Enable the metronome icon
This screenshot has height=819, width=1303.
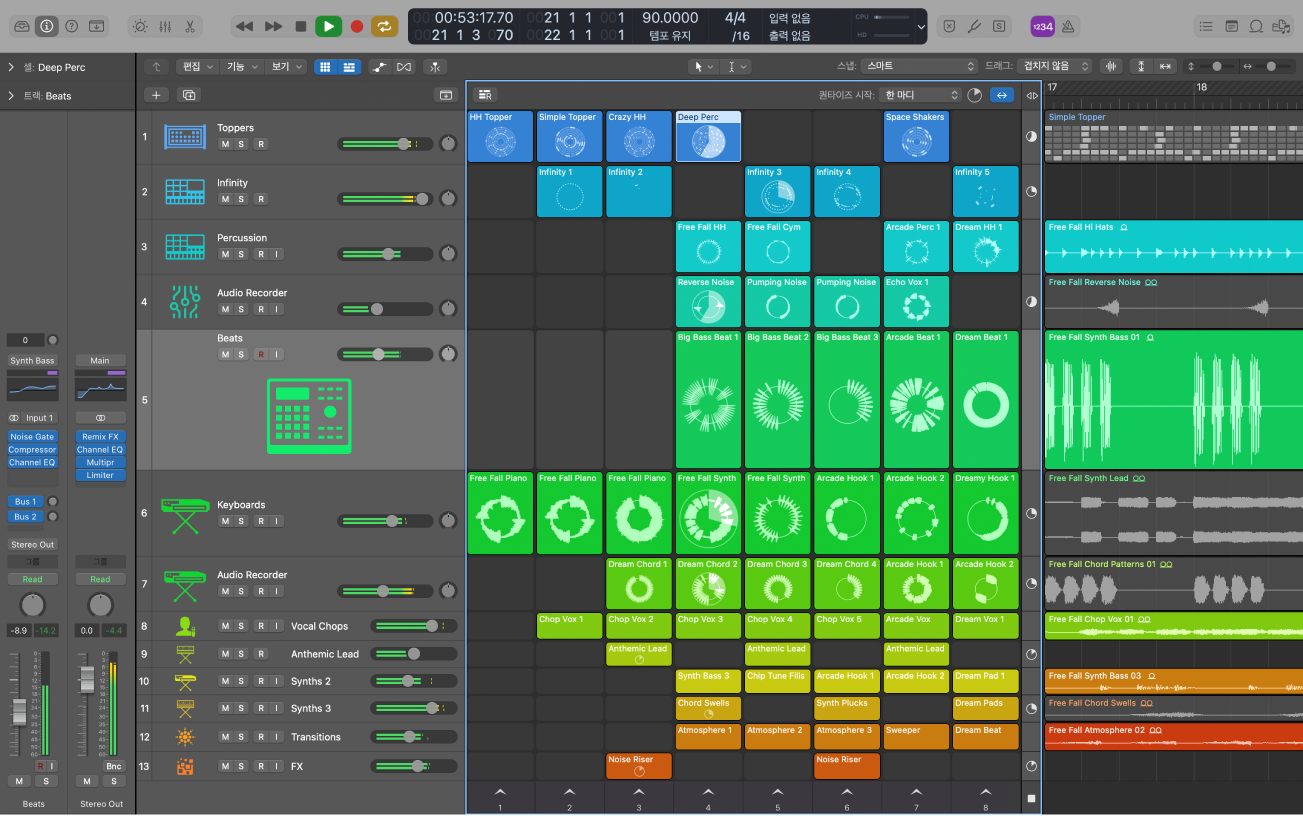coord(139,26)
